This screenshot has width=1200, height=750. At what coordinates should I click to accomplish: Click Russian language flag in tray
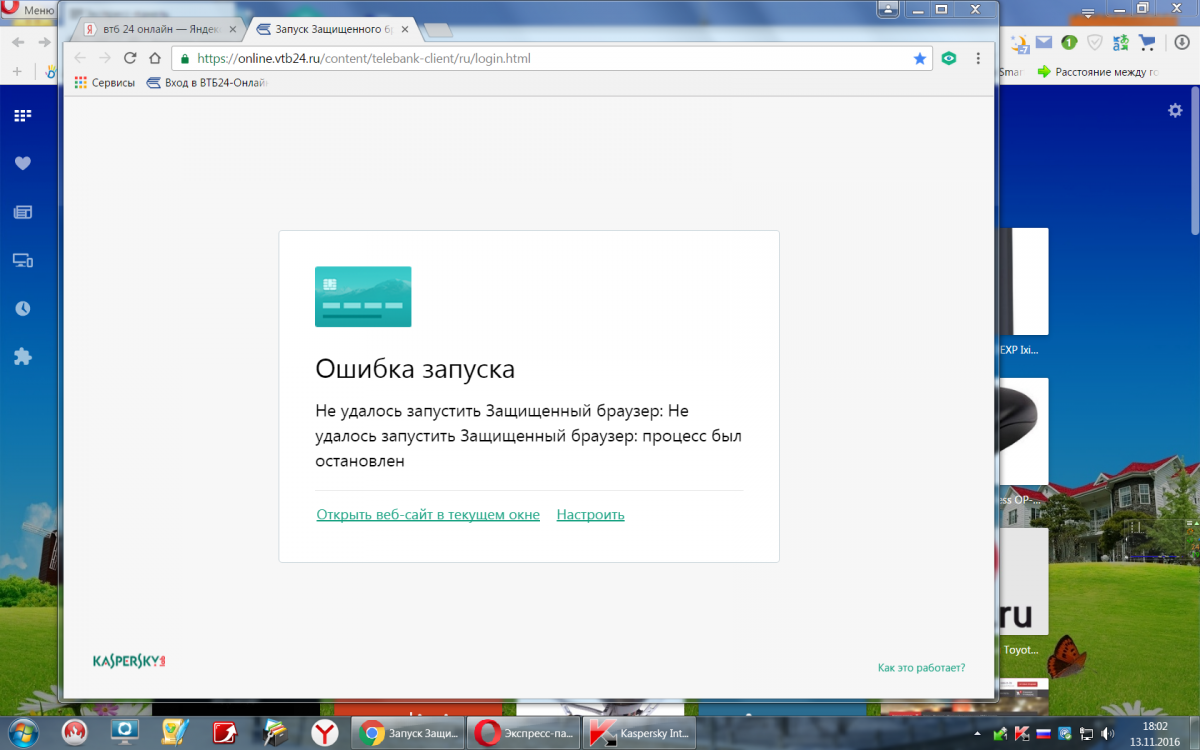tap(1044, 733)
